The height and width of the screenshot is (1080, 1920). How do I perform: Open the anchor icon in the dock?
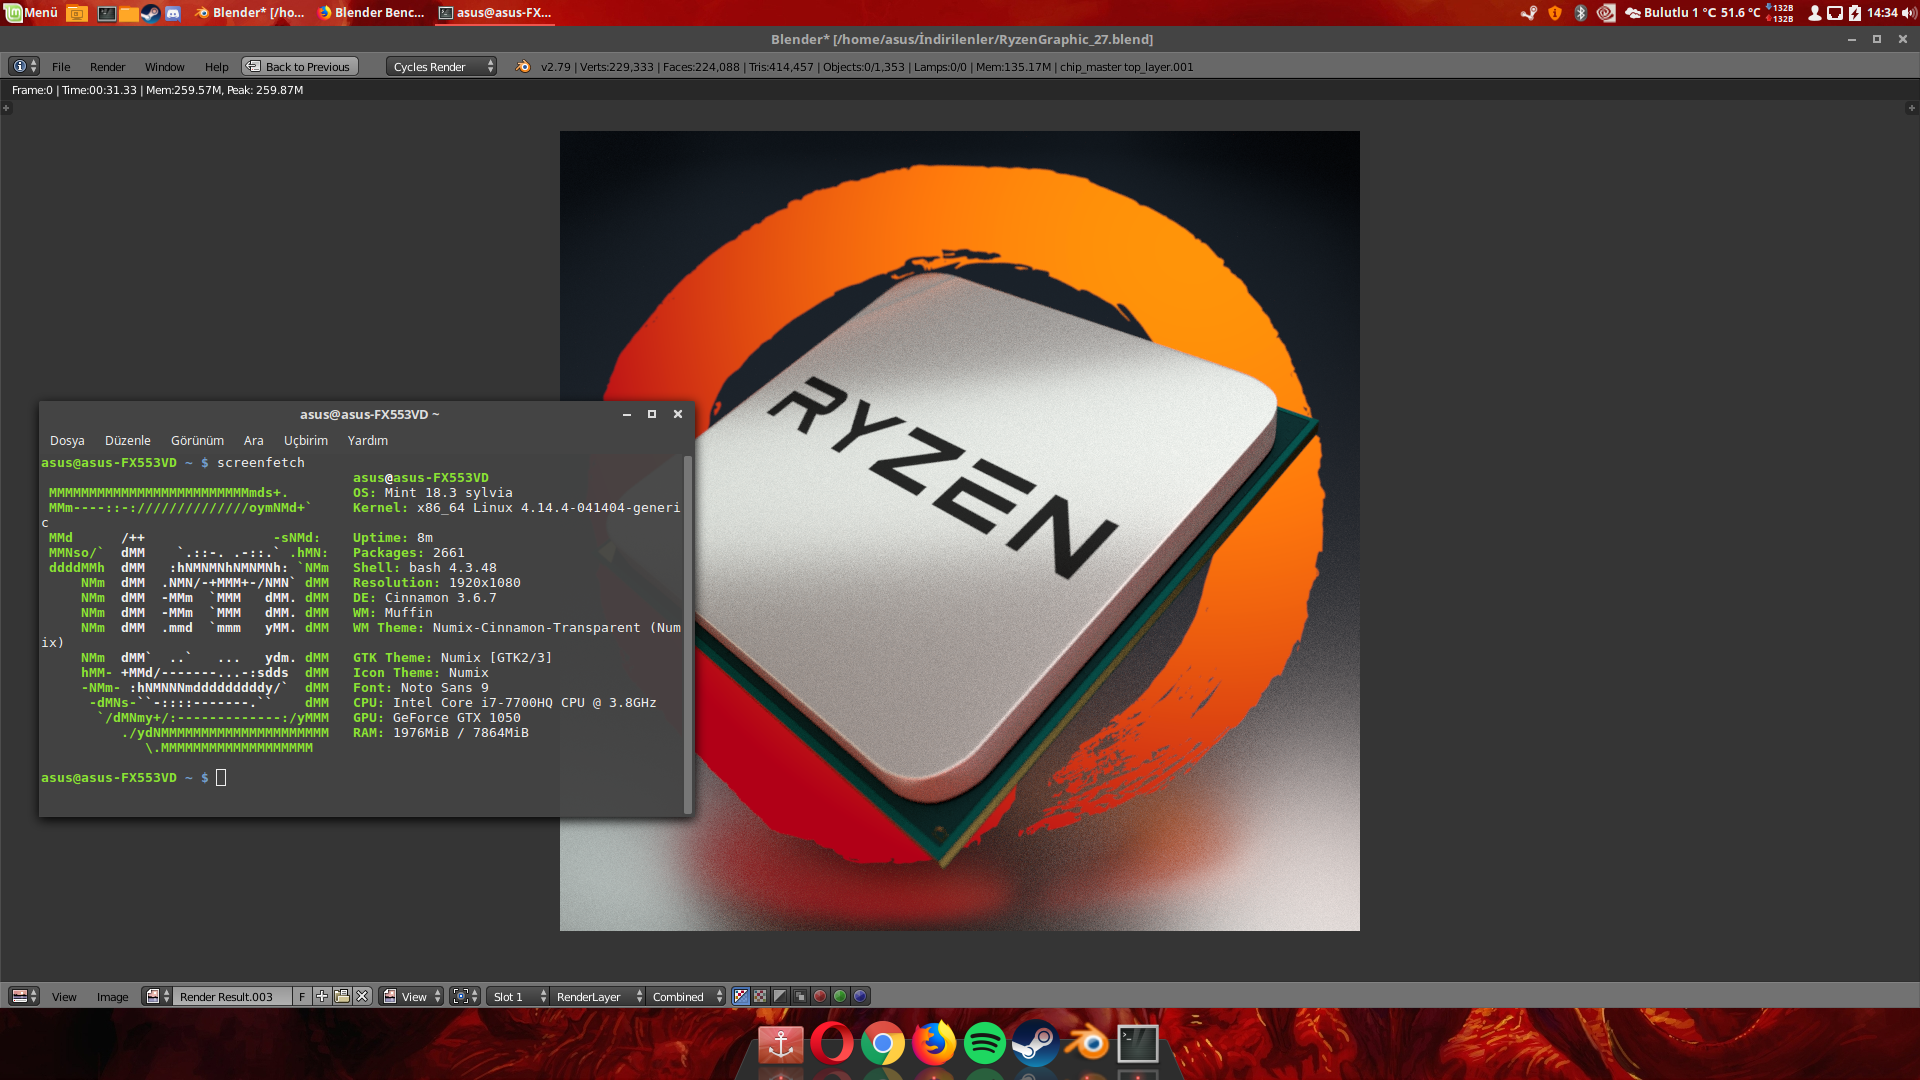781,1044
